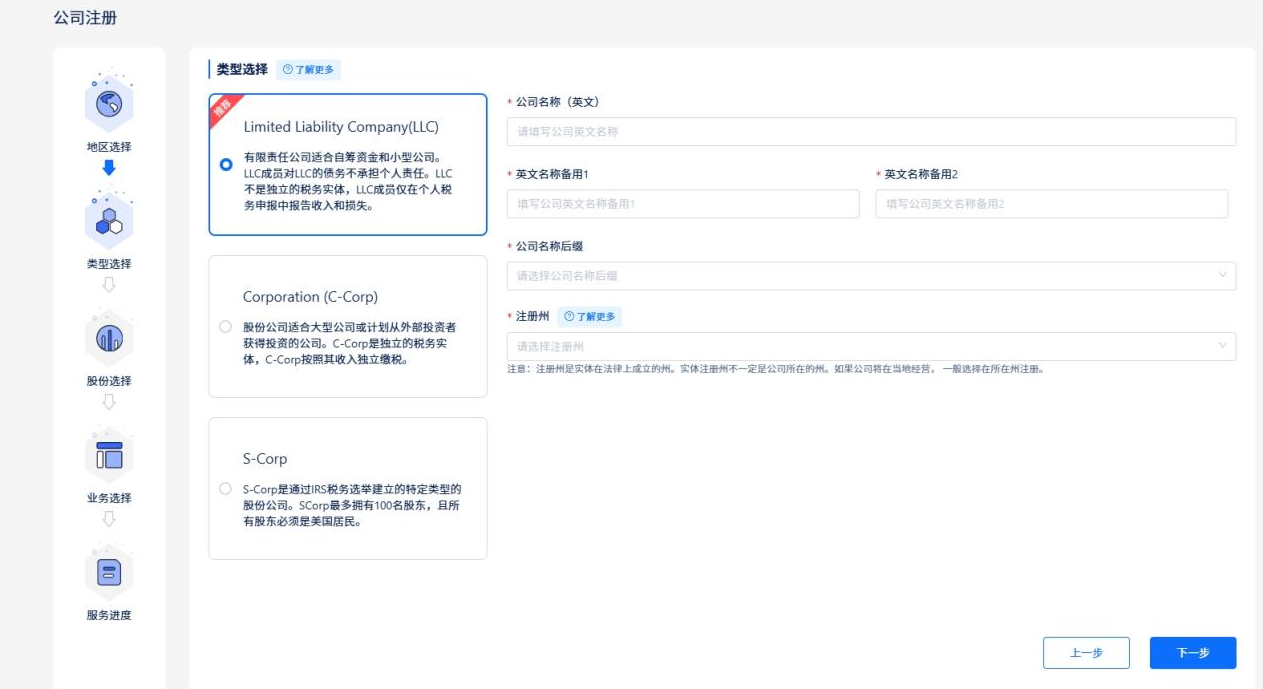Click the 服务进度 step label

(109, 615)
